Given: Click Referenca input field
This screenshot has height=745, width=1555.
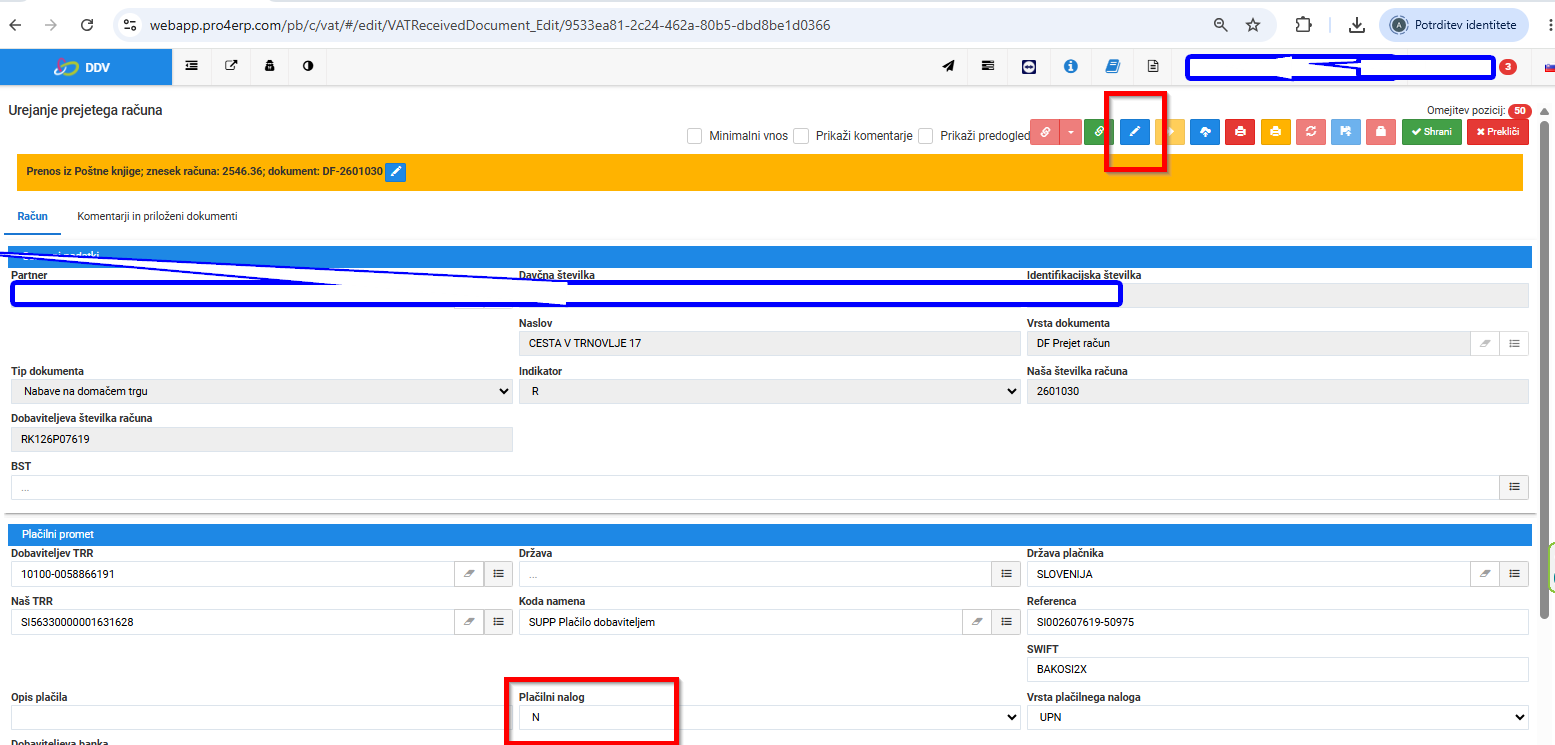Looking at the screenshot, I should click(1278, 622).
